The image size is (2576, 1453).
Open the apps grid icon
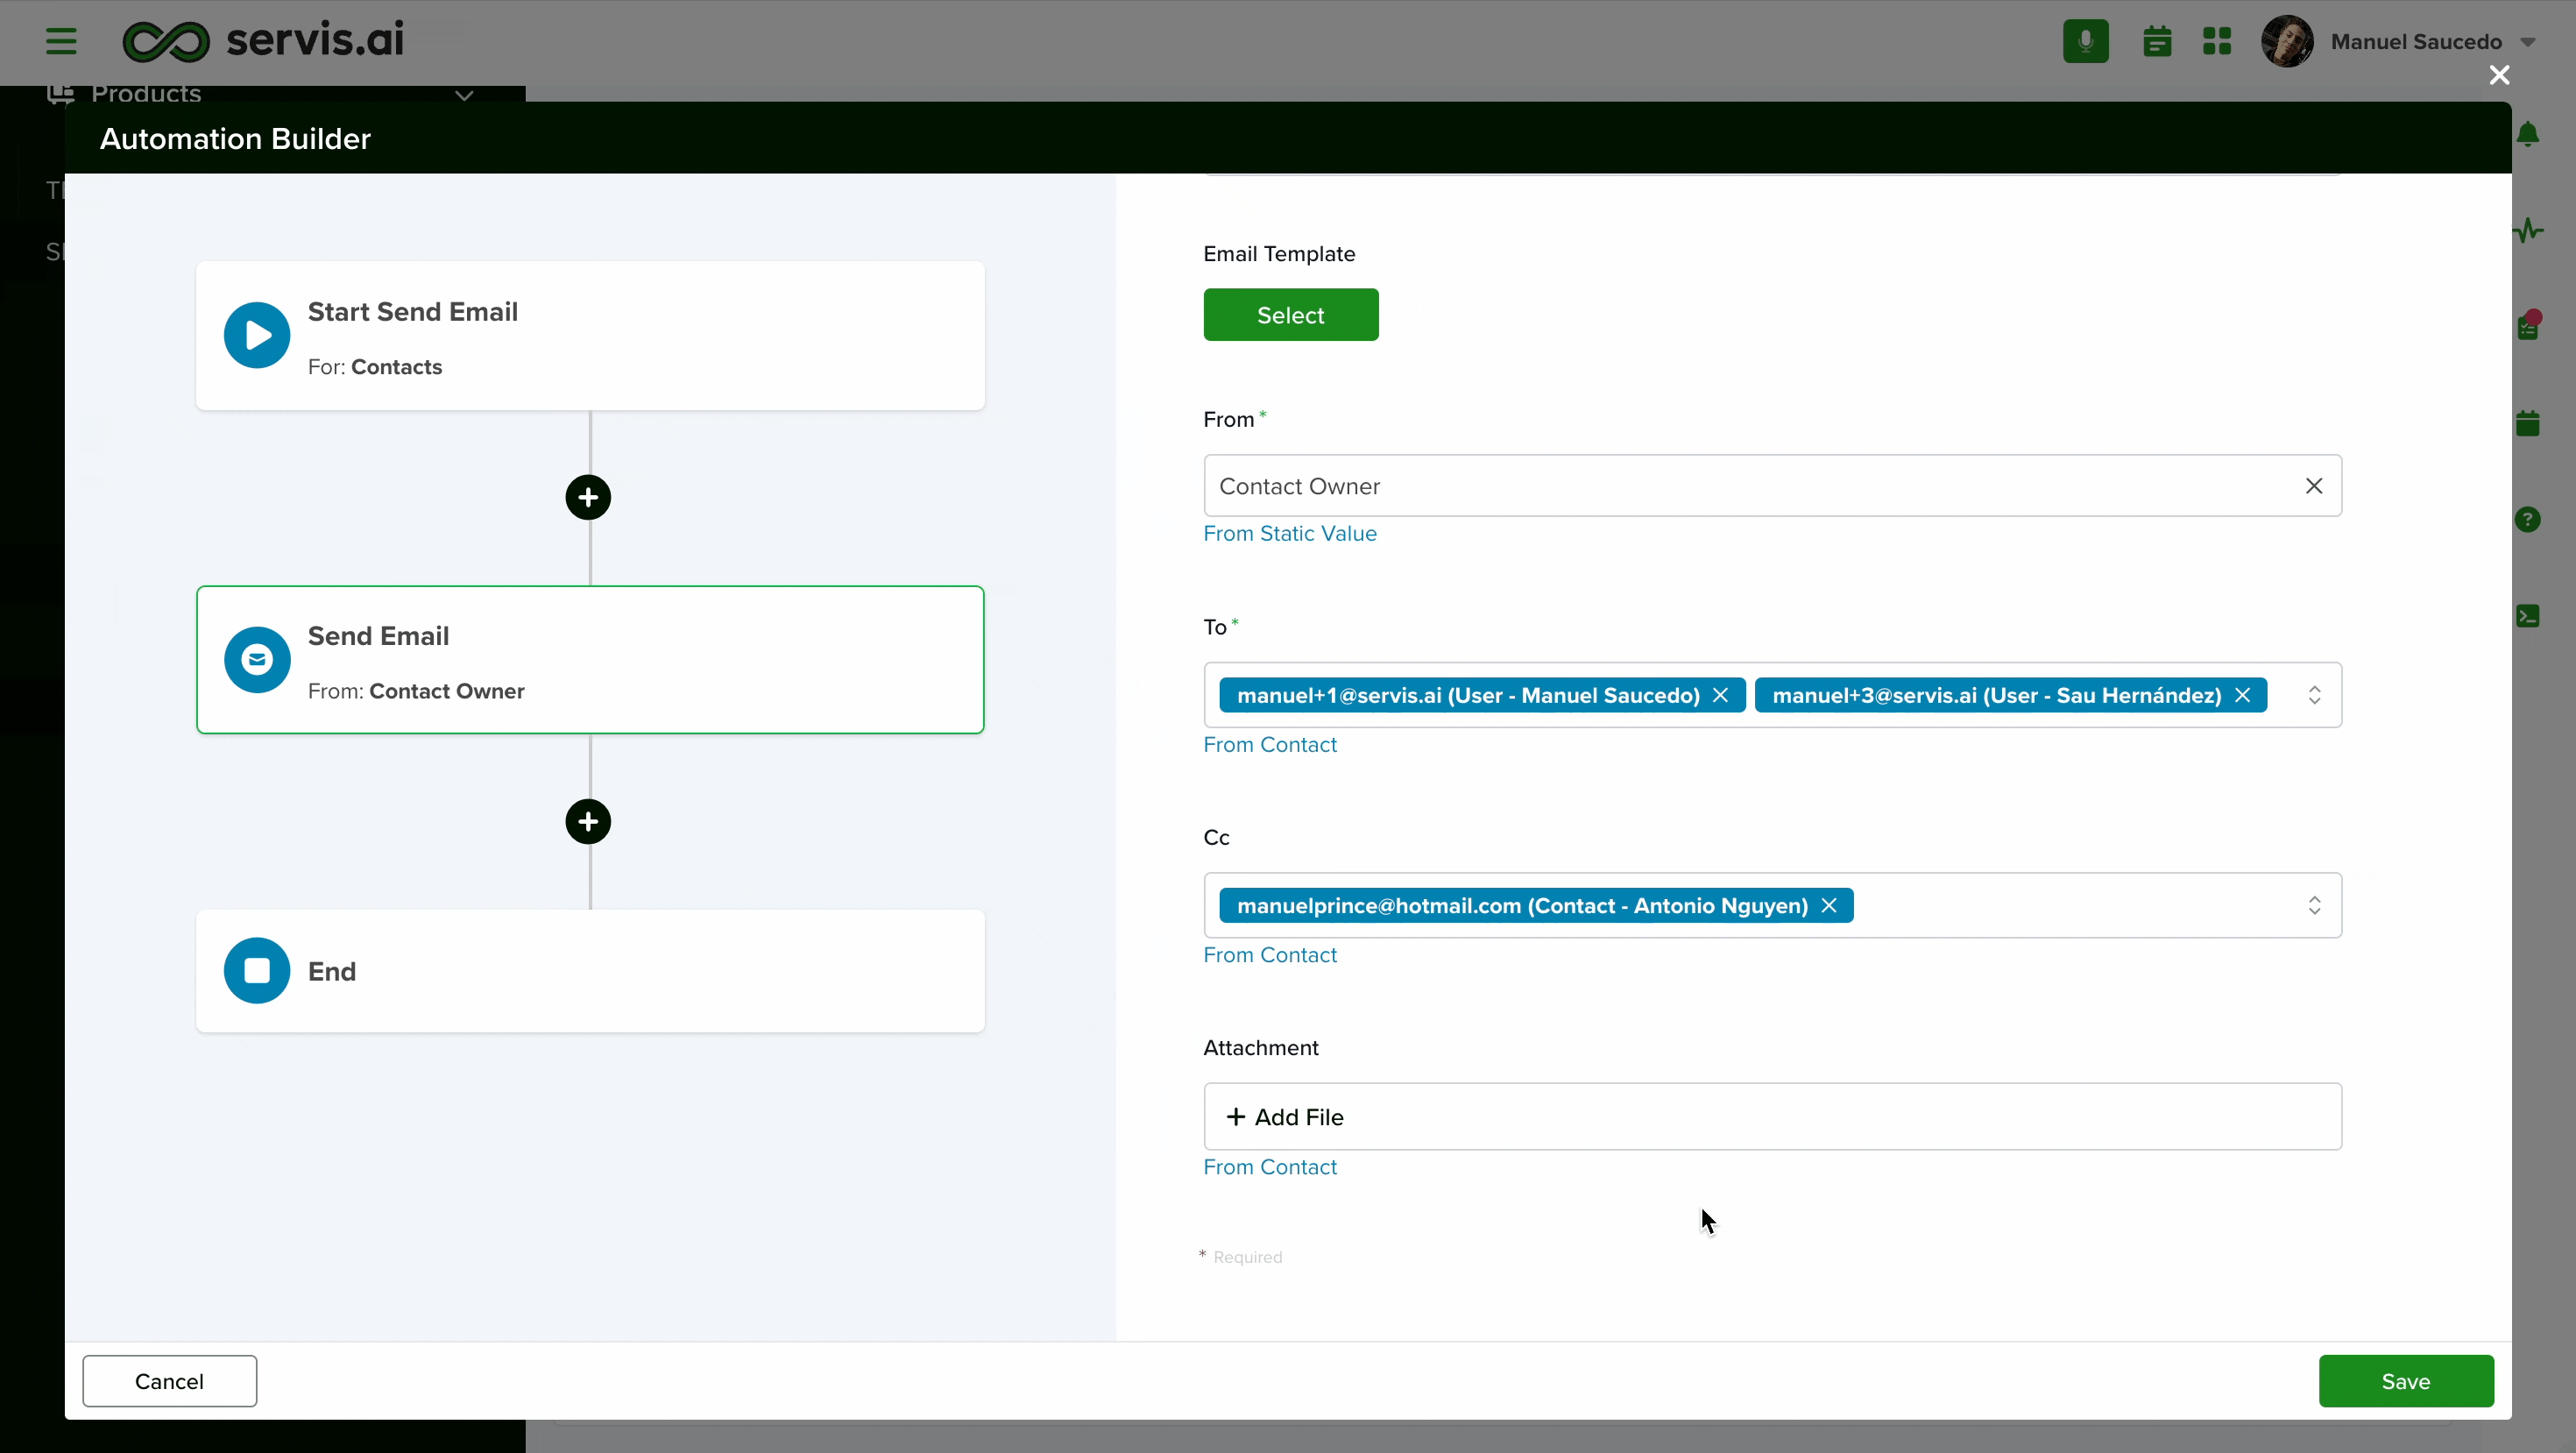tap(2216, 41)
